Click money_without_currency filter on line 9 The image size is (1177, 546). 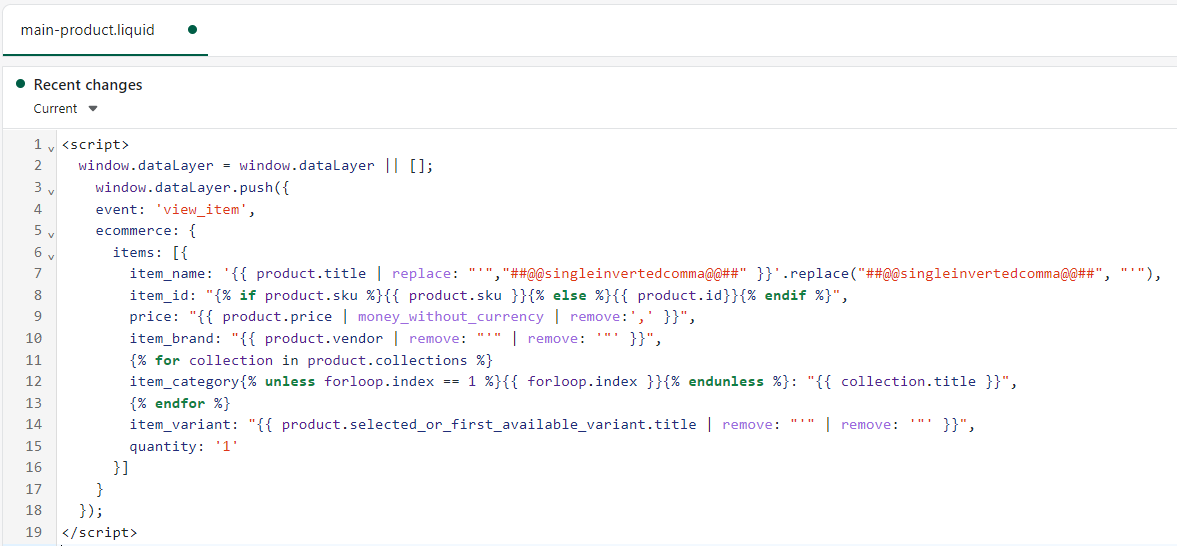[450, 318]
